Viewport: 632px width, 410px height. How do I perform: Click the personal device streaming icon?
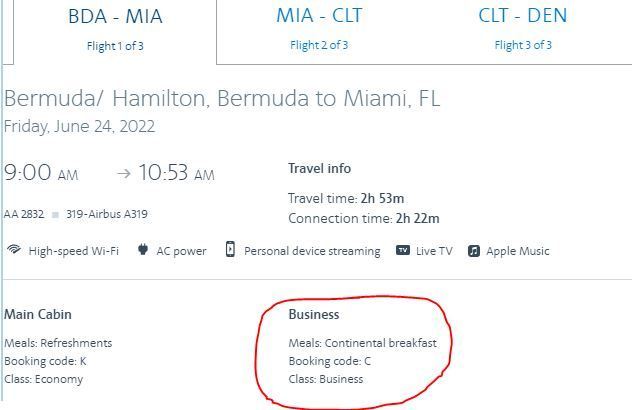(230, 250)
